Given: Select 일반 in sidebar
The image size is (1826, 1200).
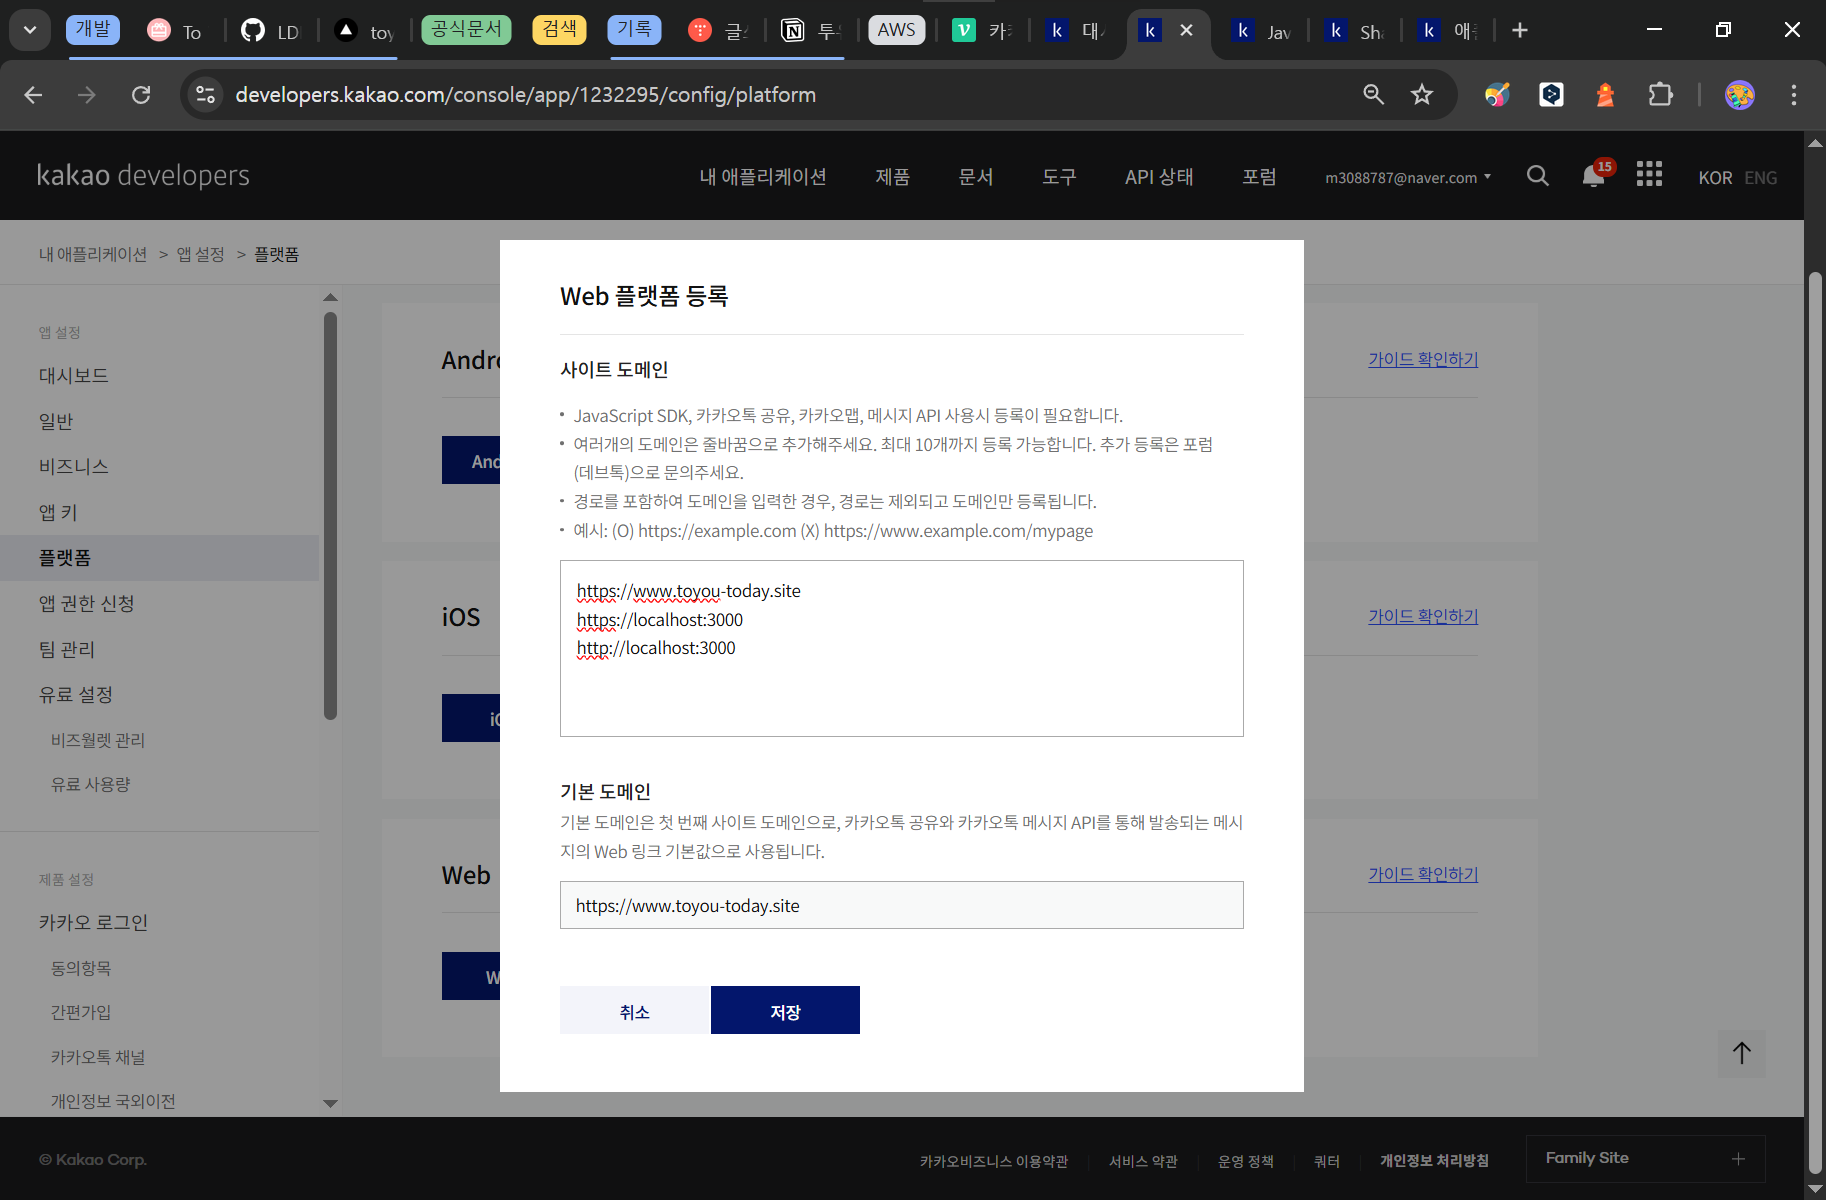Looking at the screenshot, I should click(x=56, y=422).
